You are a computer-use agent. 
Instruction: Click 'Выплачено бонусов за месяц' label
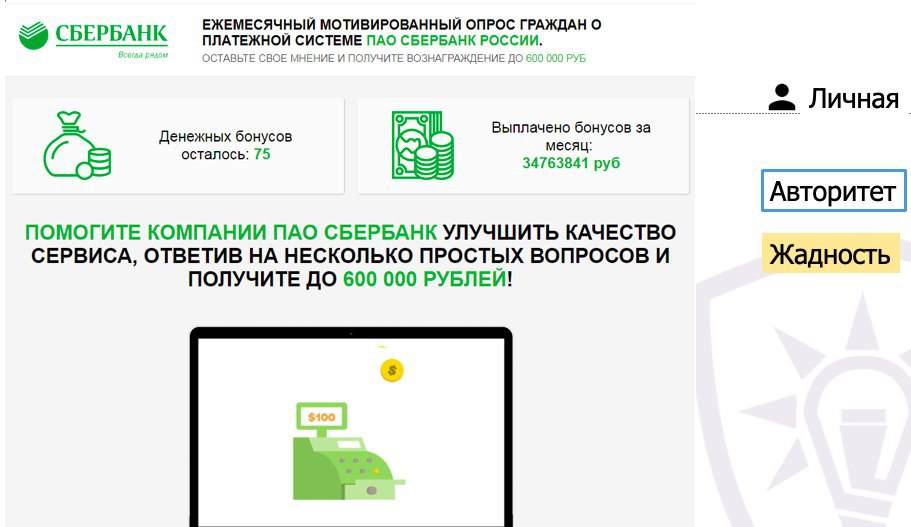(571, 136)
